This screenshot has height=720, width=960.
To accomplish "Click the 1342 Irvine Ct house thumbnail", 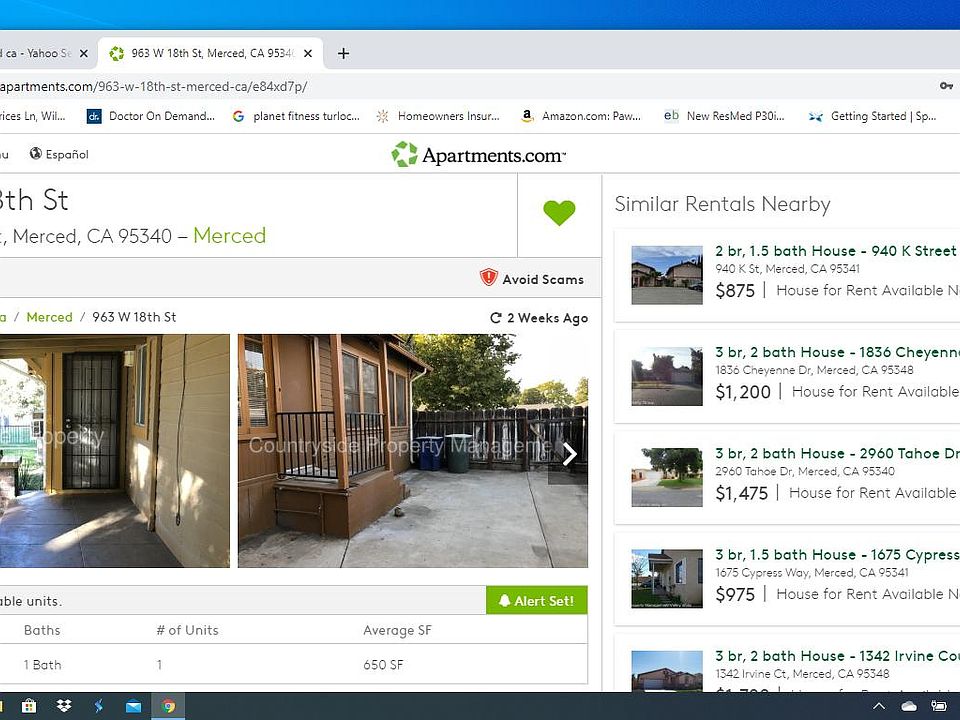I will click(x=667, y=671).
